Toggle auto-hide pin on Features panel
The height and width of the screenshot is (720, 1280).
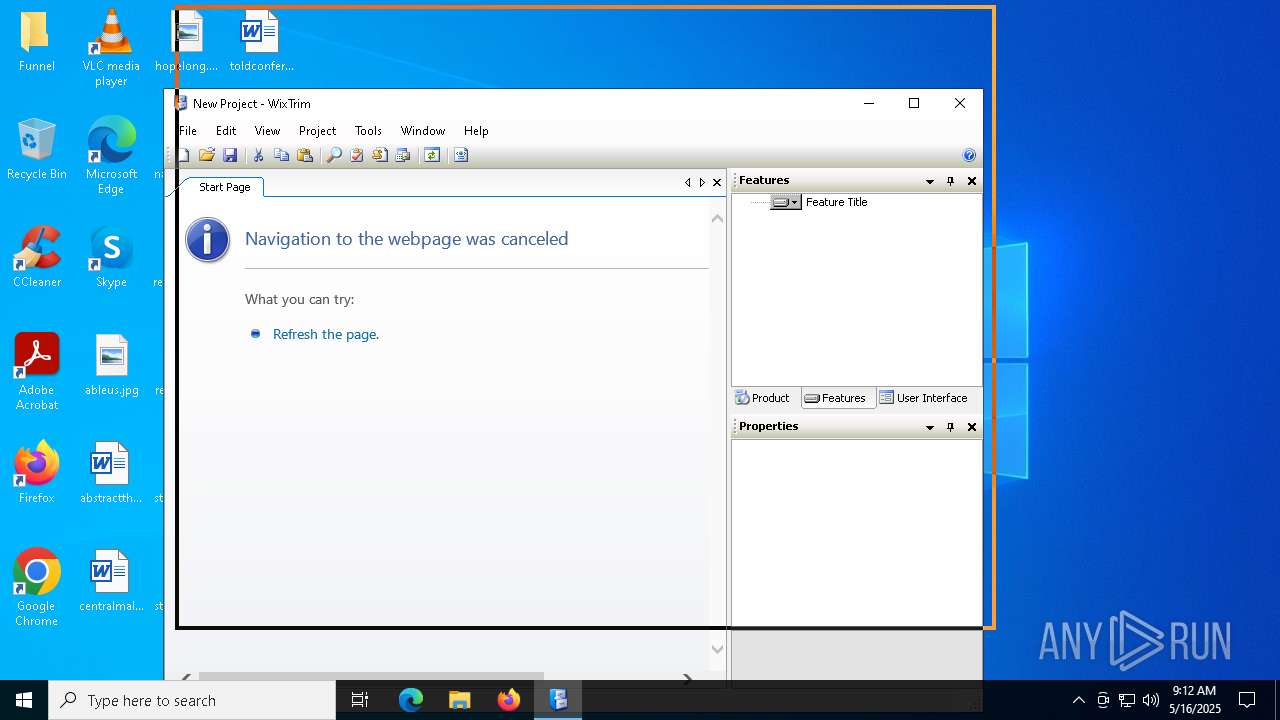click(951, 181)
